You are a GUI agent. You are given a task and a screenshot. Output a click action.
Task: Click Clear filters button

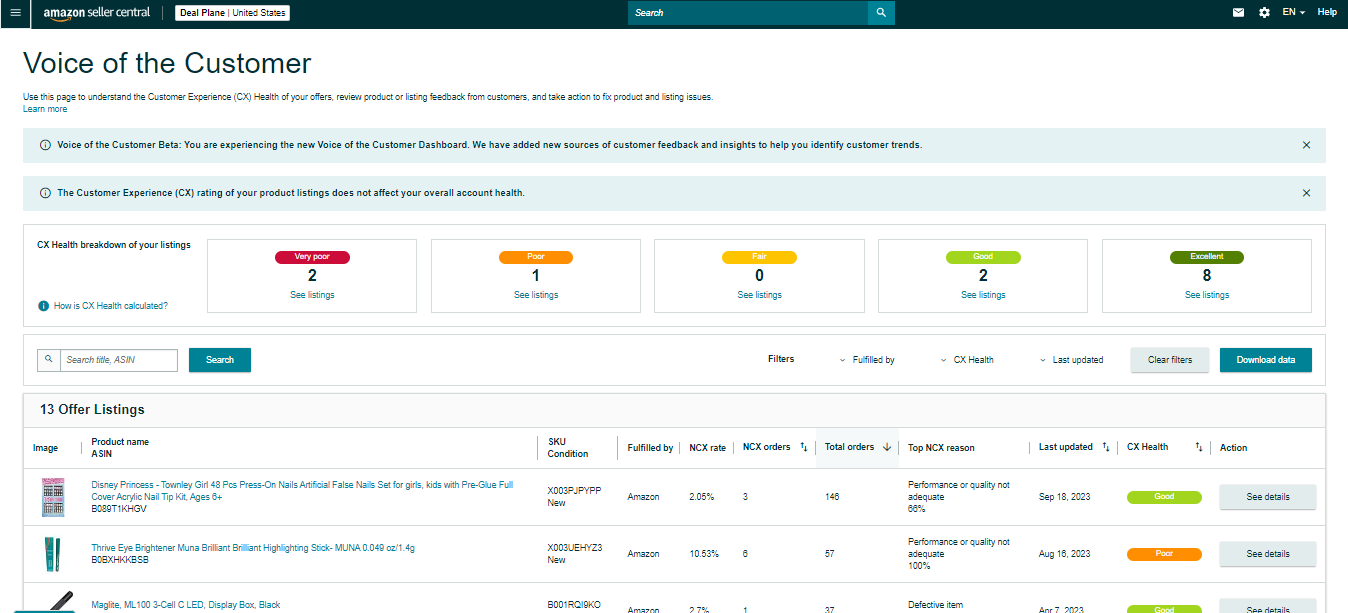tap(1170, 360)
